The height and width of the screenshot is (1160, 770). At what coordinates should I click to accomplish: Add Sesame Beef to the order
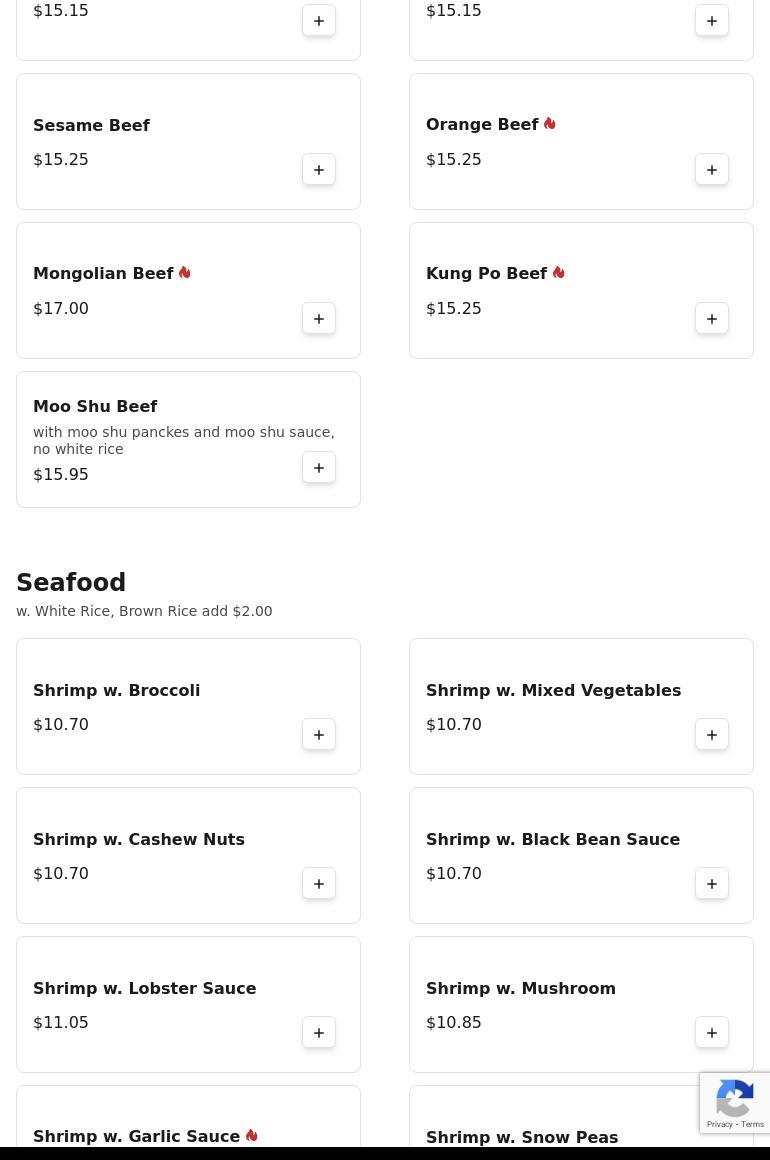coord(319,170)
